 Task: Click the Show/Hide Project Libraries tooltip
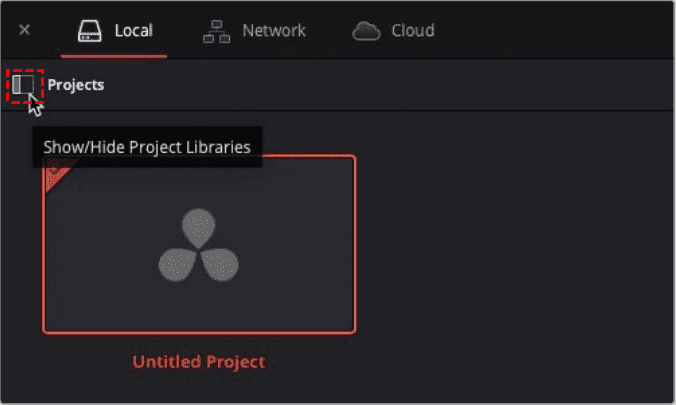coord(147,147)
